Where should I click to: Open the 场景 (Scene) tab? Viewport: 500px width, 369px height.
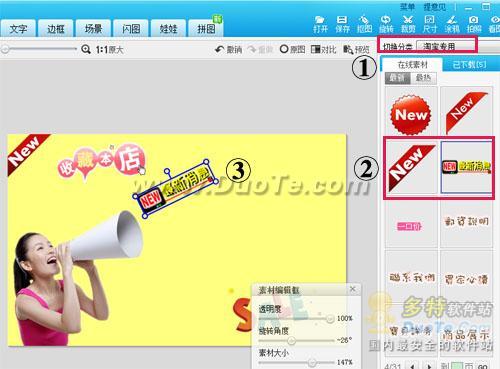pos(94,28)
